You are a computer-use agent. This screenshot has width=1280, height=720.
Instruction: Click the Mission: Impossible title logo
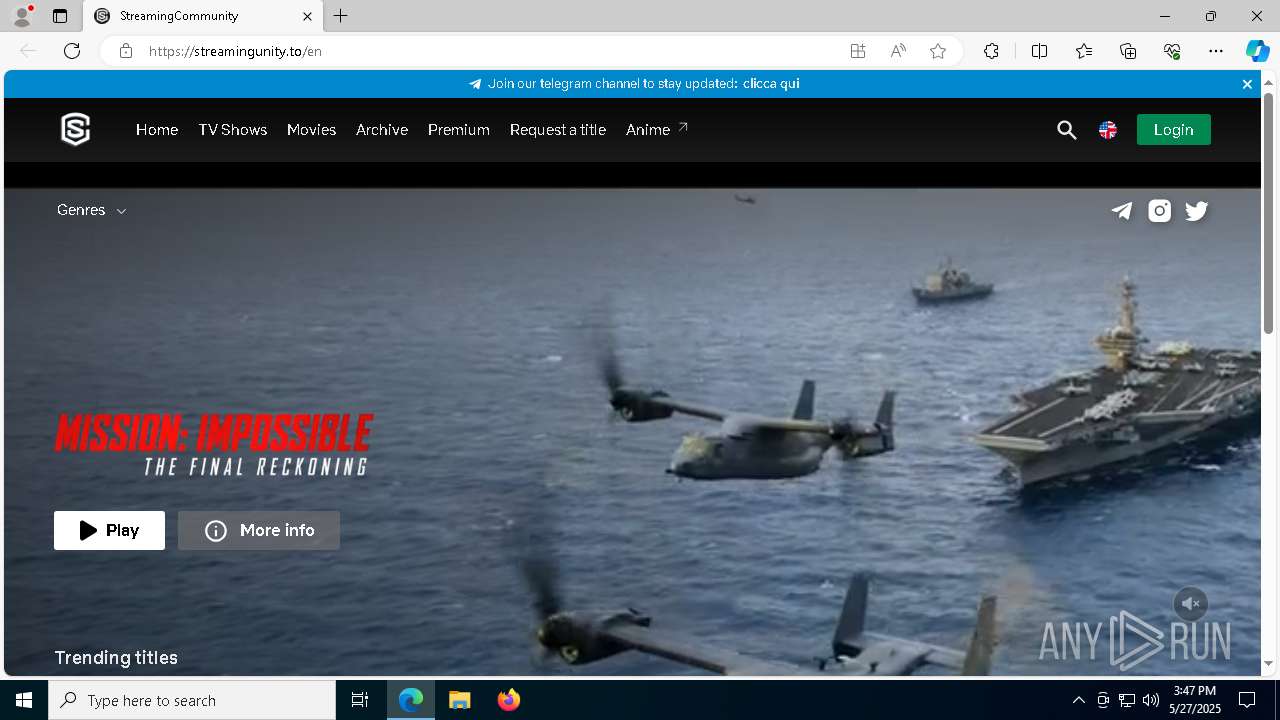pyautogui.click(x=214, y=445)
